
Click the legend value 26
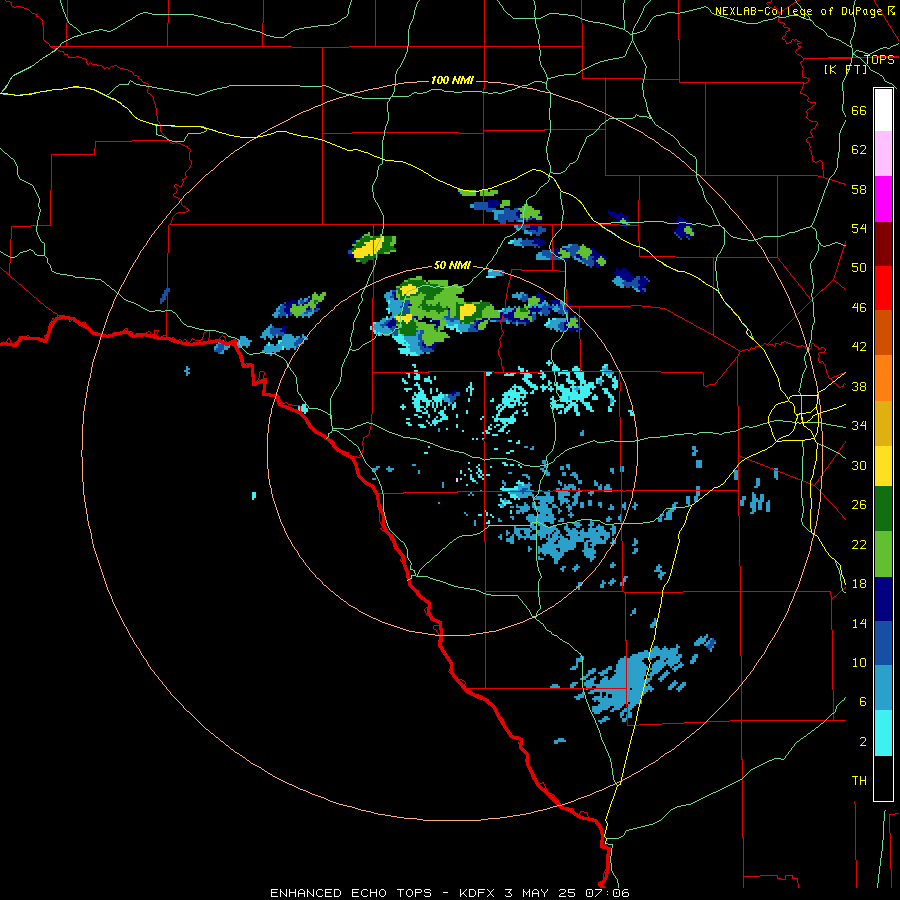[x=859, y=505]
